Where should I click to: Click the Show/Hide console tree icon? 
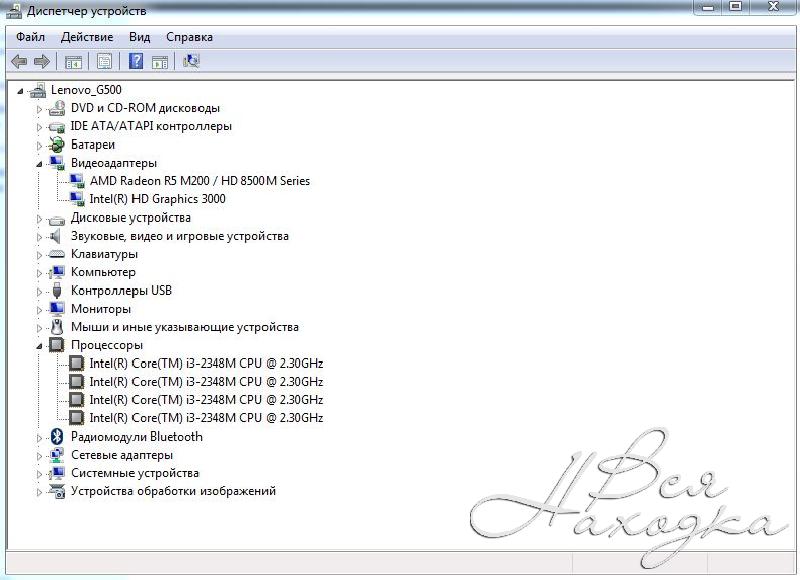[x=73, y=61]
